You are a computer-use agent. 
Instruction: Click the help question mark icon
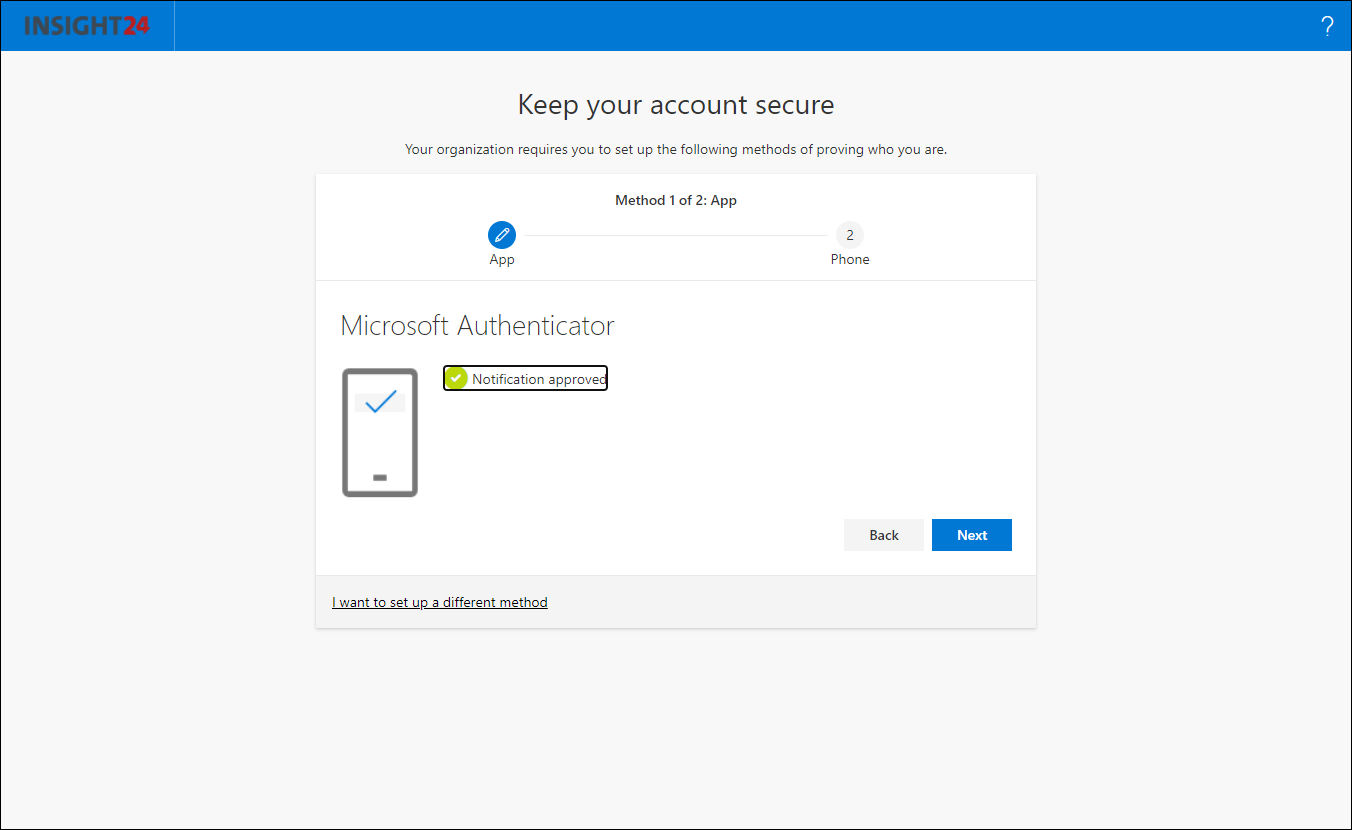pos(1327,26)
